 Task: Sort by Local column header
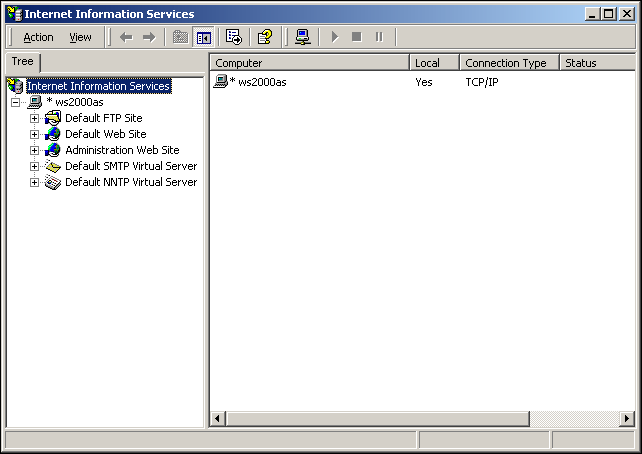pos(434,63)
